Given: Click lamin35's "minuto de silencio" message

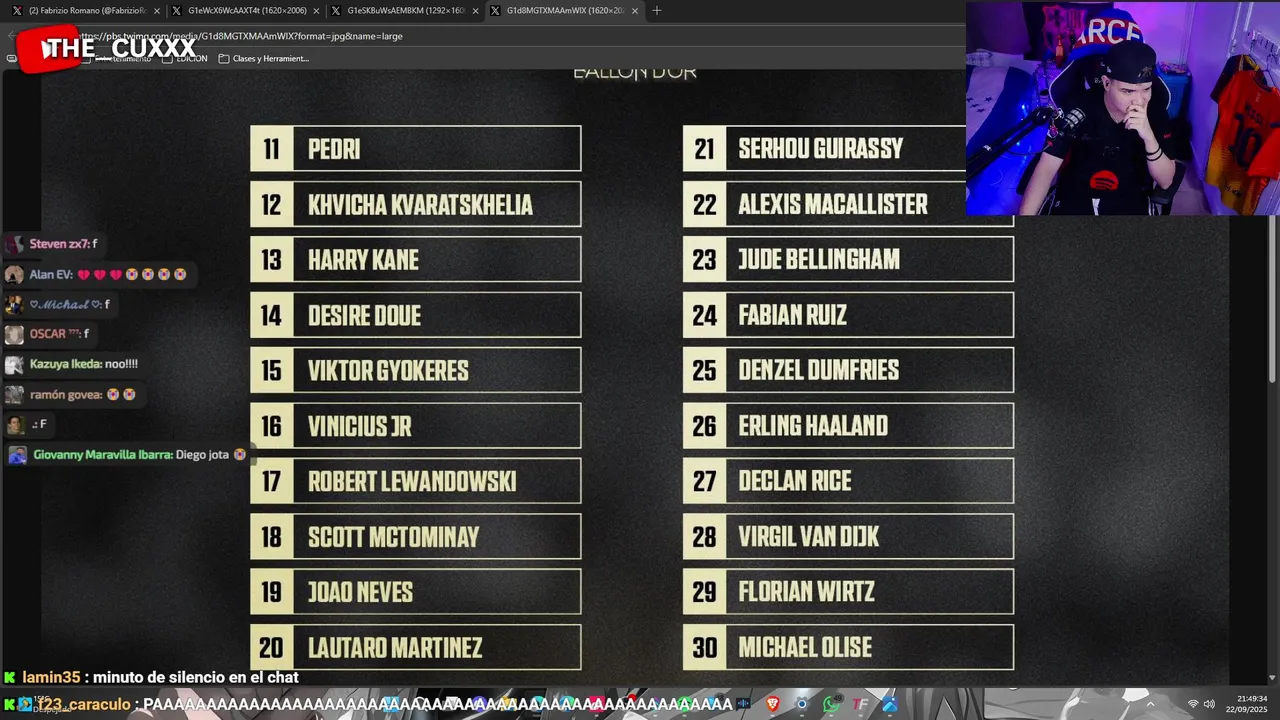Looking at the screenshot, I should (x=151, y=677).
